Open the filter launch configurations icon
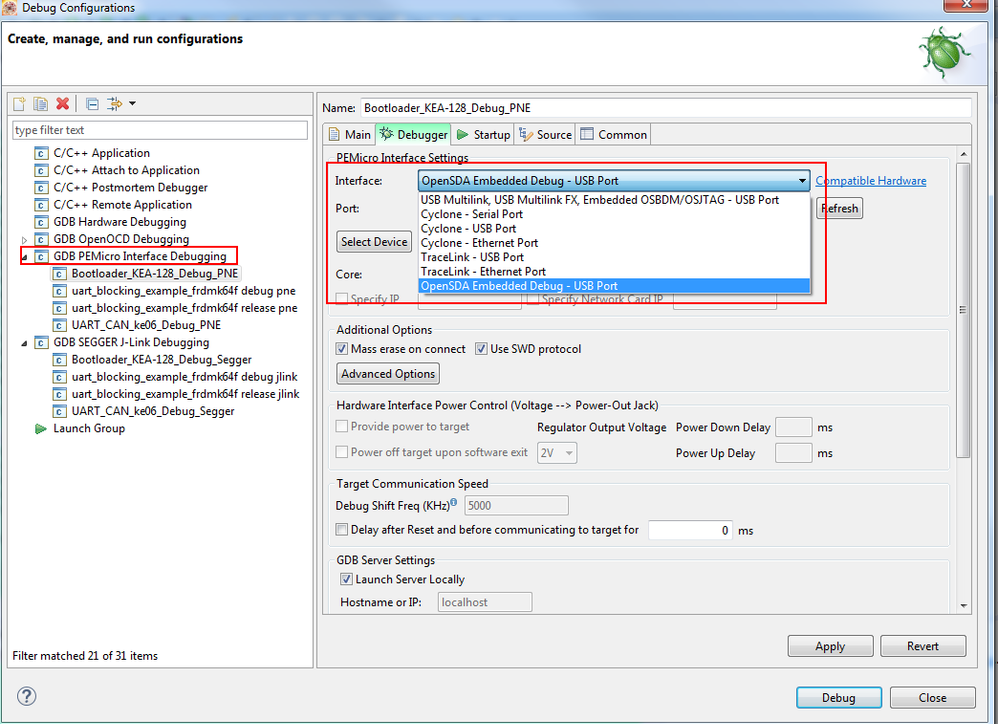Screen dimensions: 998x724 [115, 104]
